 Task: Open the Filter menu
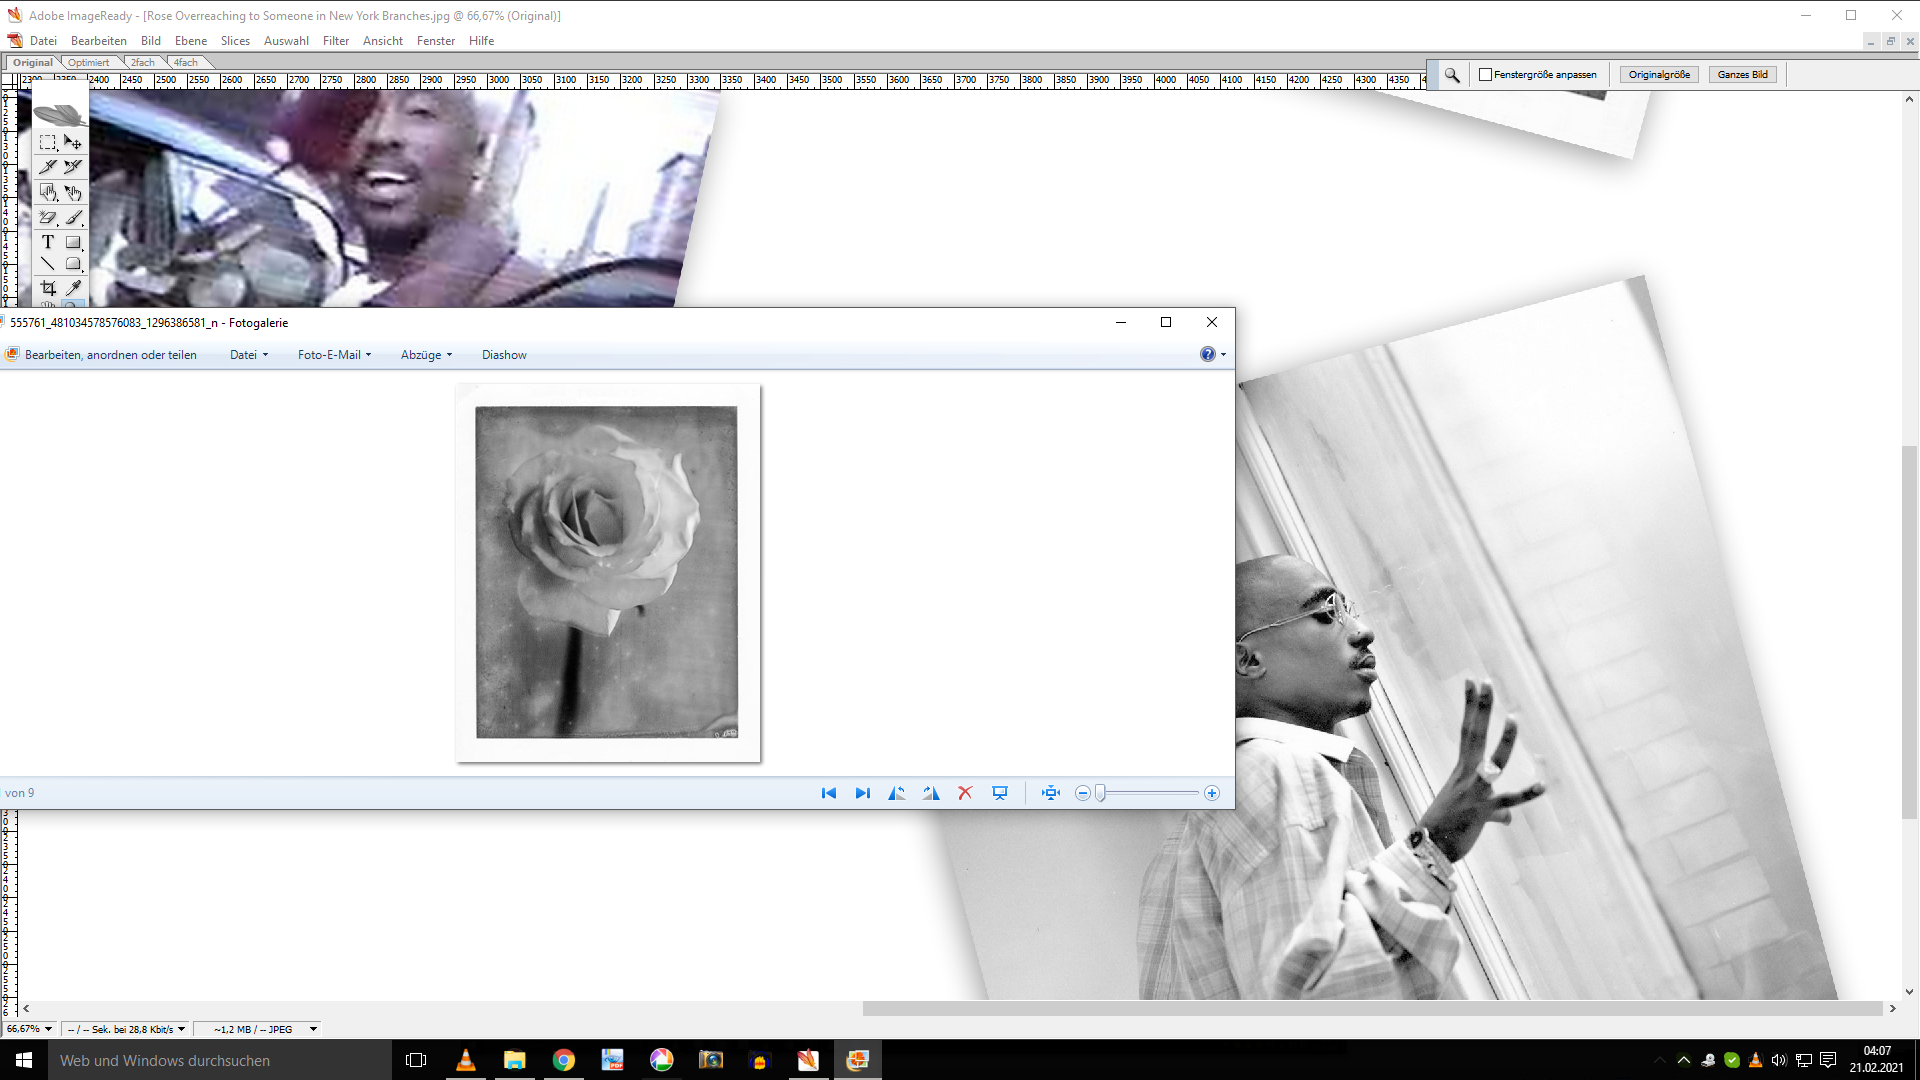(336, 41)
